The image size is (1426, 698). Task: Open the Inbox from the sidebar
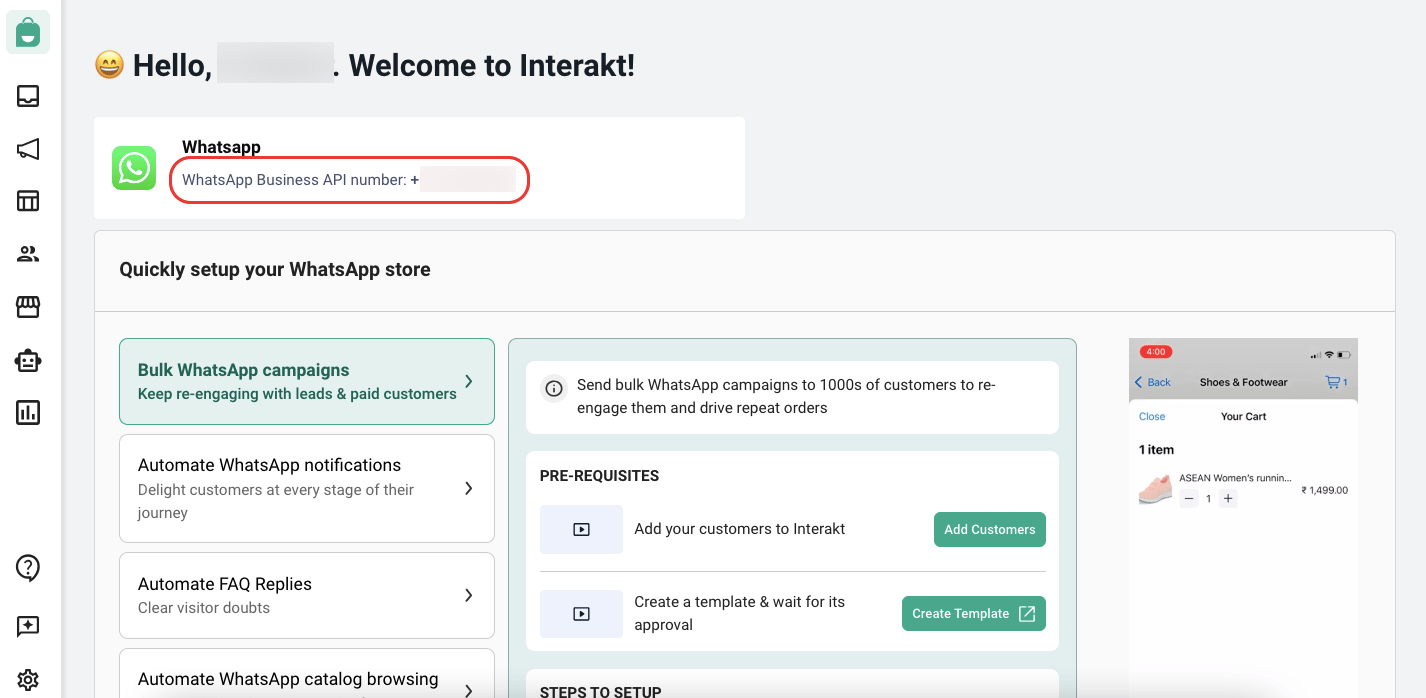click(28, 96)
